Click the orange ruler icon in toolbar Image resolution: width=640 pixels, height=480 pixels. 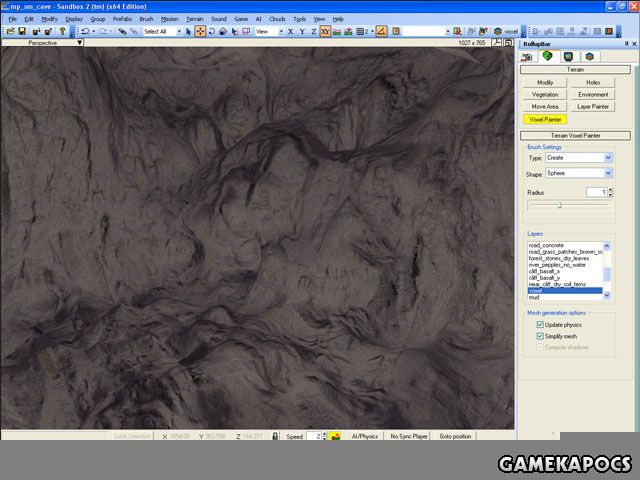pyautogui.click(x=396, y=31)
